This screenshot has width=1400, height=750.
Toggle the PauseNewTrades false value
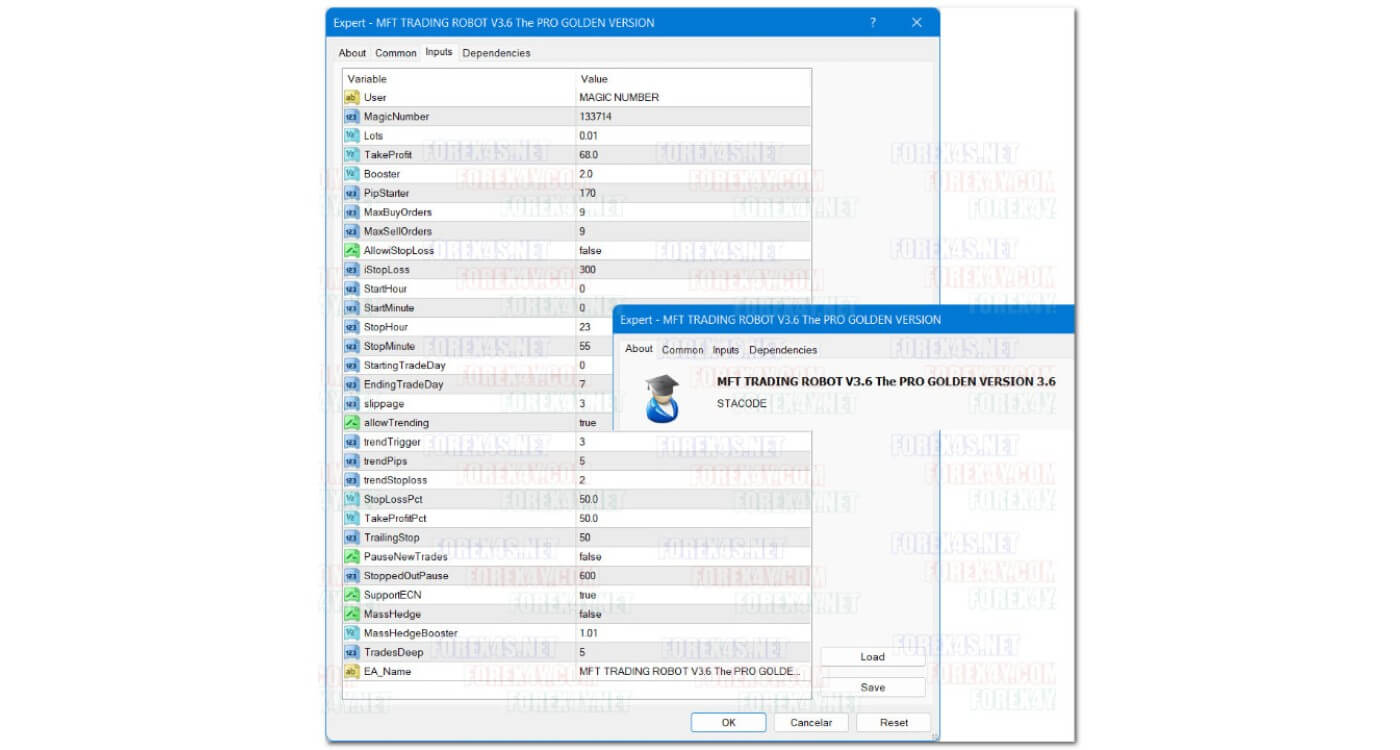coord(590,557)
